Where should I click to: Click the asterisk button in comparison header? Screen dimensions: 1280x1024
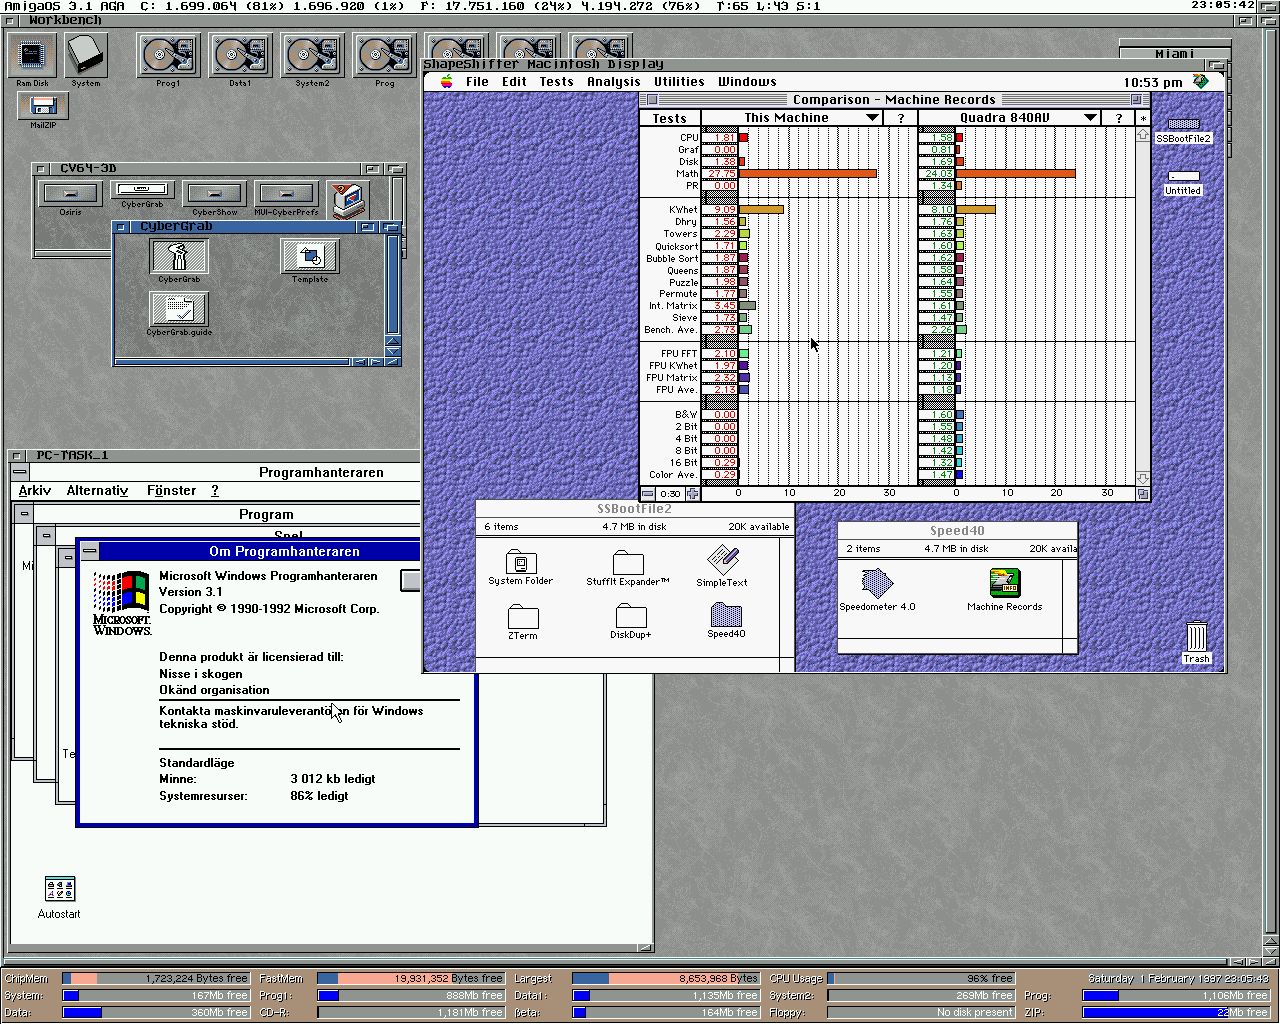pos(1142,118)
